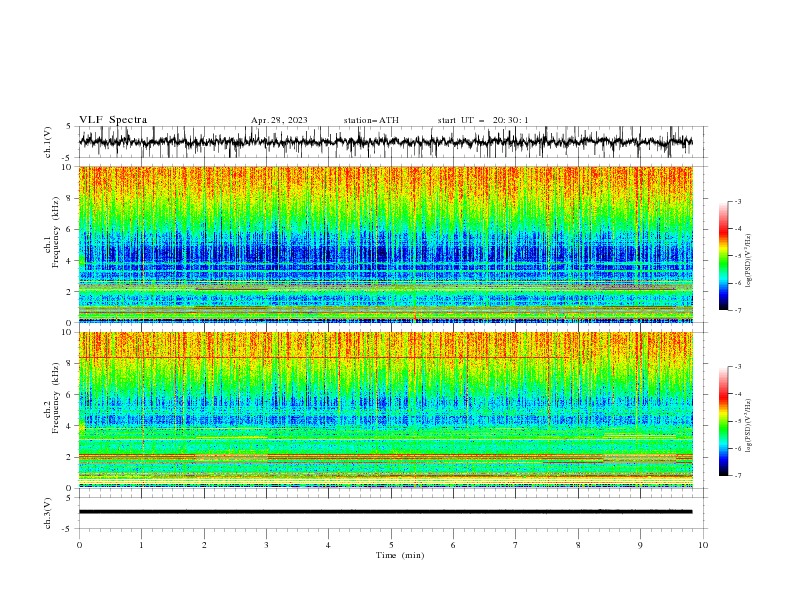The image size is (792, 612).
Task: Click time axis tick label "7"
Action: coord(516,545)
